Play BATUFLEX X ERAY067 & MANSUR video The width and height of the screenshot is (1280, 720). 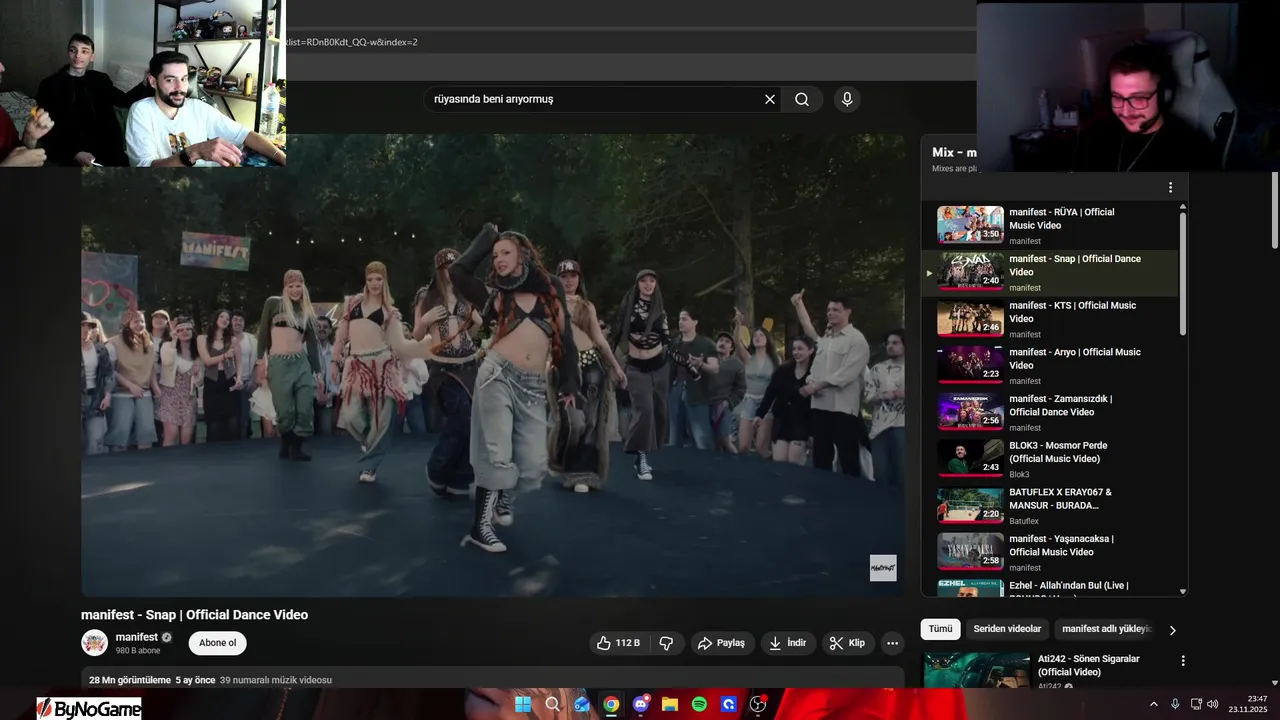1050,506
